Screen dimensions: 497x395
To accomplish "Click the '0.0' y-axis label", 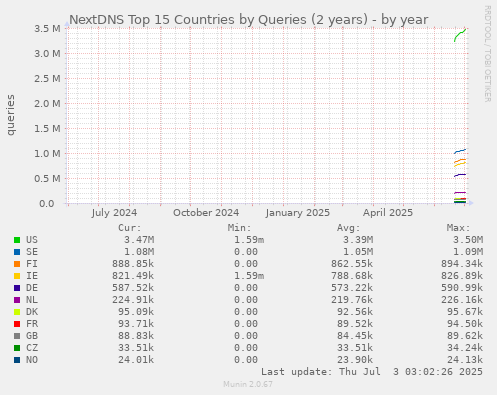I will (x=47, y=203).
